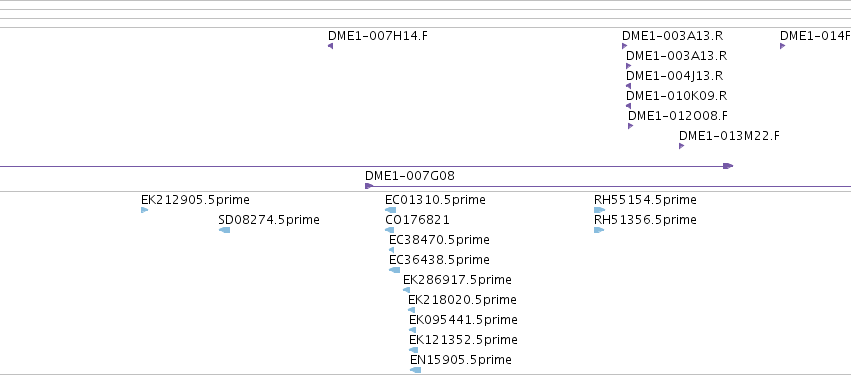This screenshot has width=851, height=375.
Task: Select the SD08274.5prime blue feature glyph
Action: (x=224, y=230)
